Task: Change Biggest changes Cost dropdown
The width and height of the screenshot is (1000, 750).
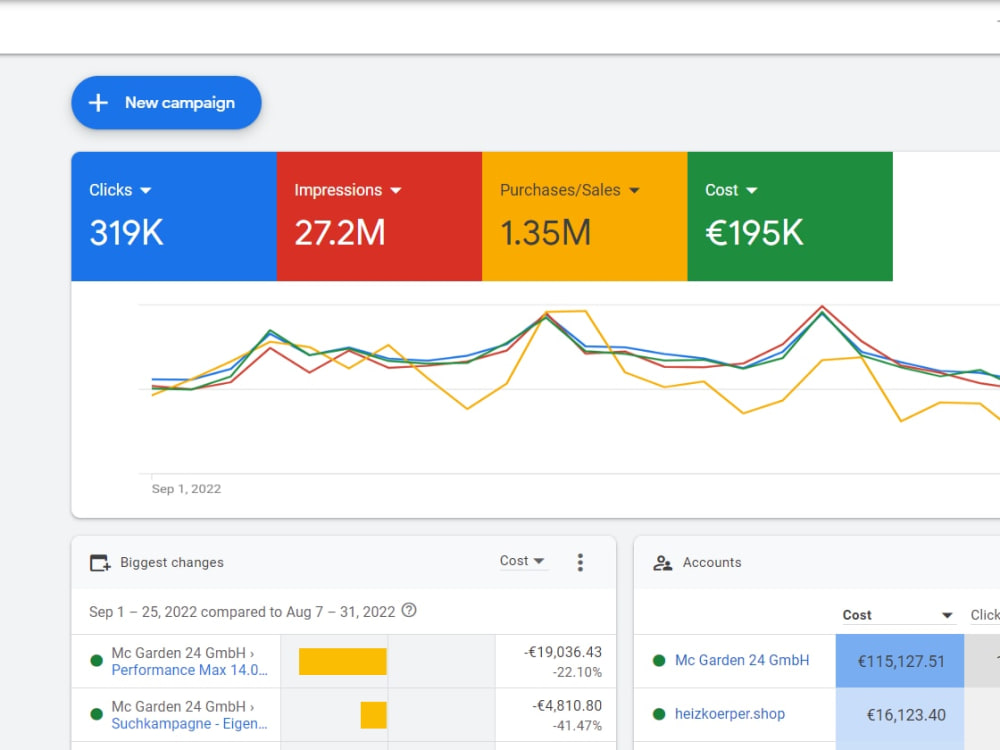Action: (x=522, y=561)
